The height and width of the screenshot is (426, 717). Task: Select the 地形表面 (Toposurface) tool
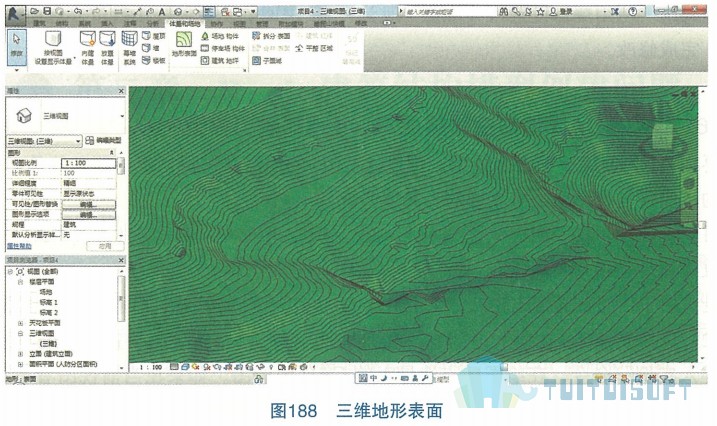point(184,45)
